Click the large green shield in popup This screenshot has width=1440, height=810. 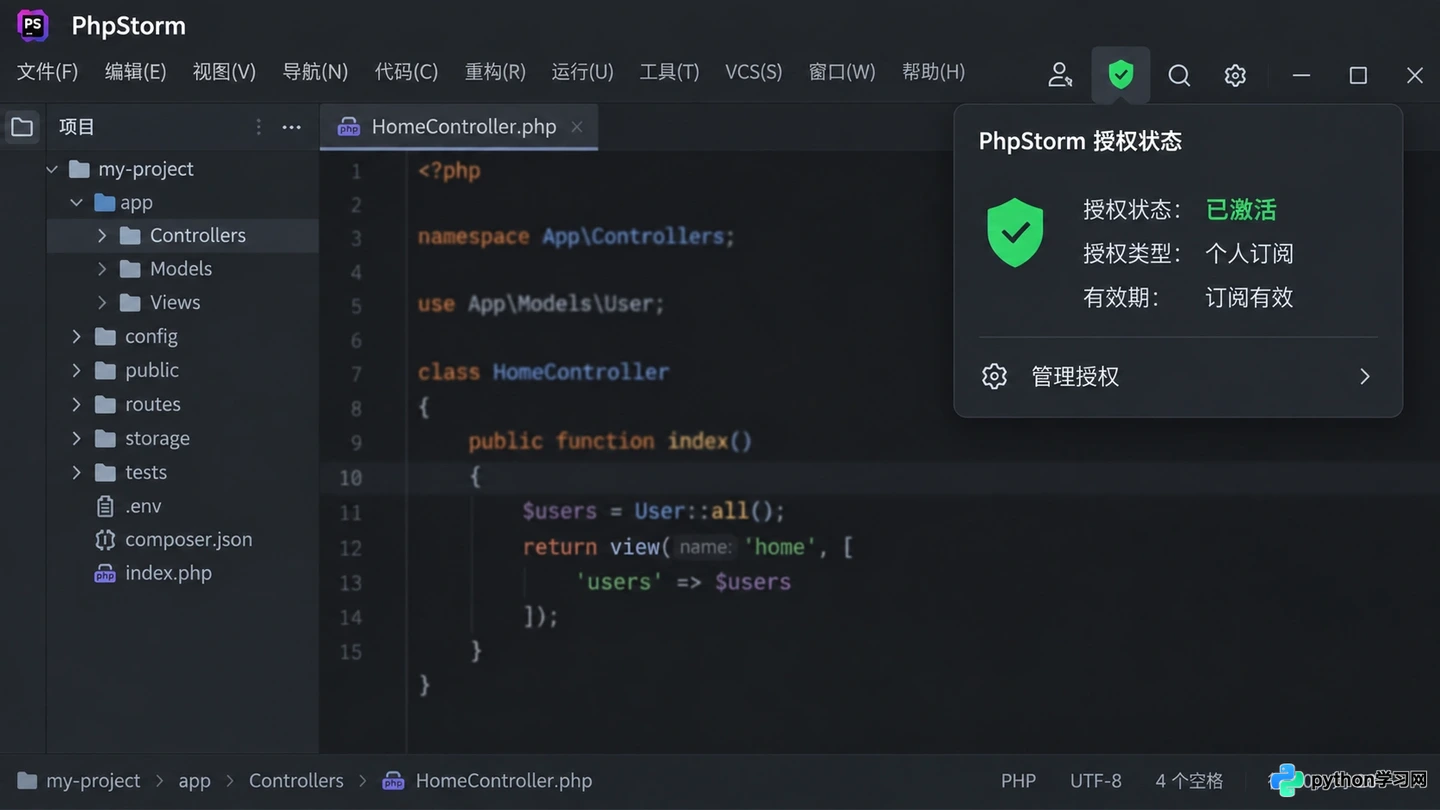1015,232
